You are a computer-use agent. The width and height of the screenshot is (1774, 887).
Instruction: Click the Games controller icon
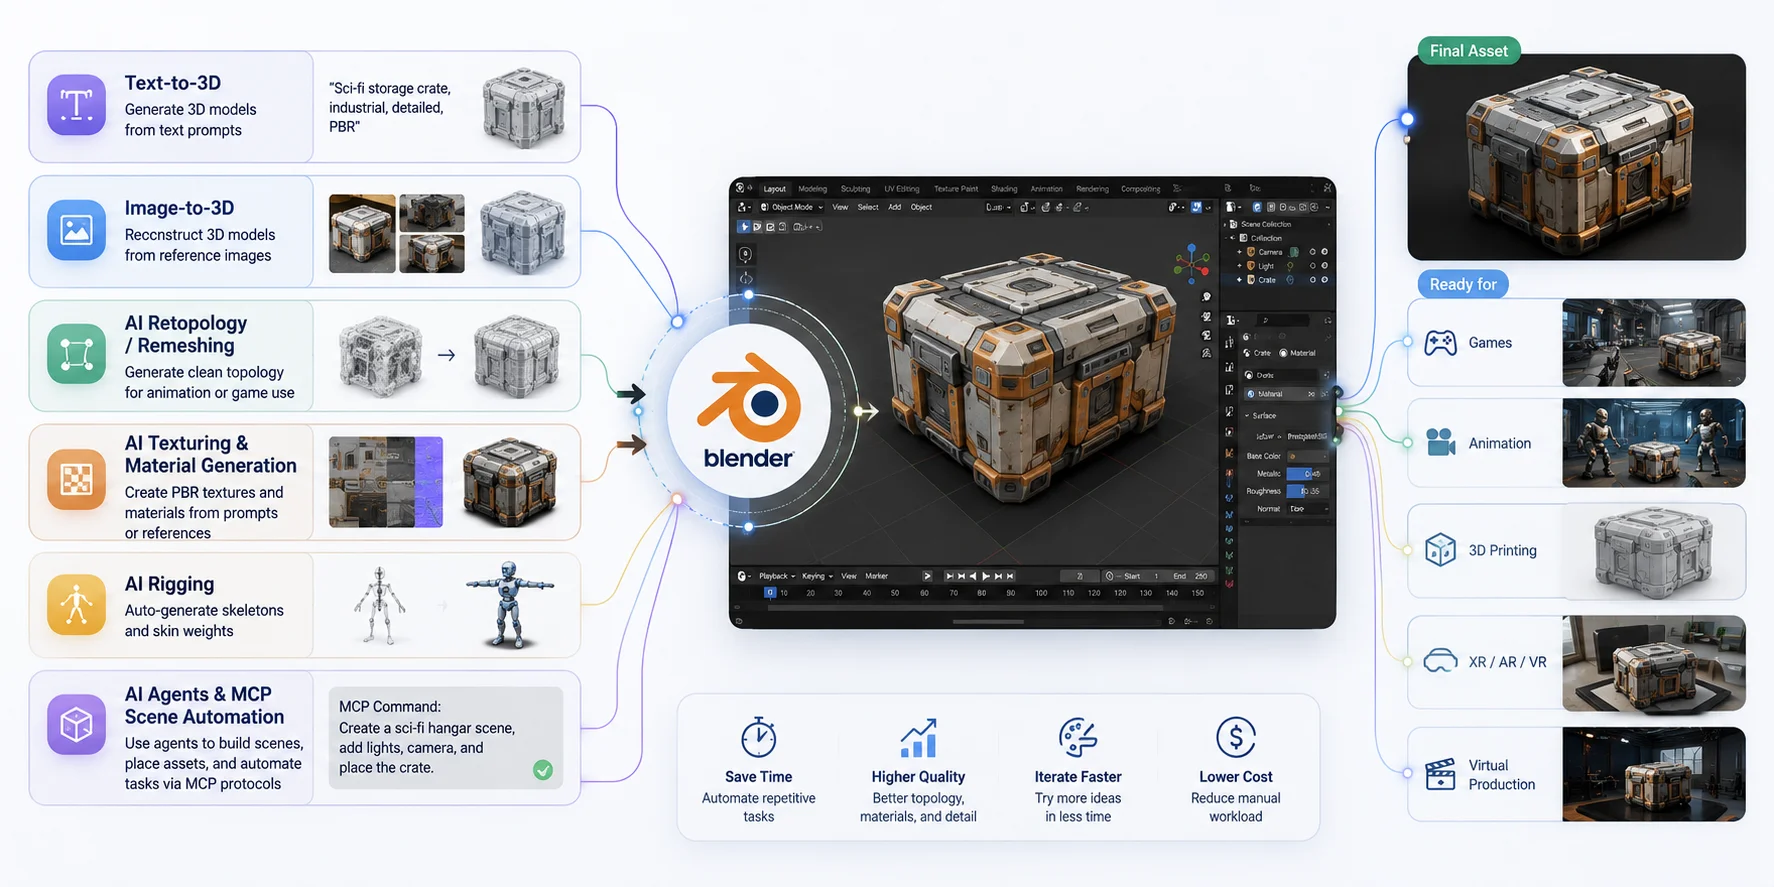pyautogui.click(x=1440, y=343)
